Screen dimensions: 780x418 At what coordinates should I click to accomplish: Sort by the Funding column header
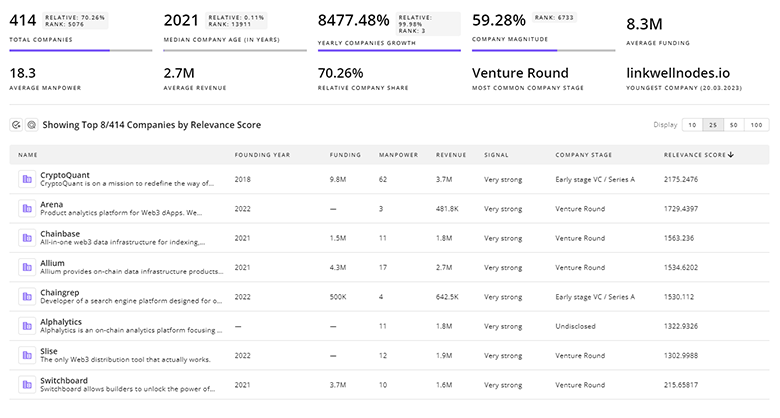click(344, 155)
